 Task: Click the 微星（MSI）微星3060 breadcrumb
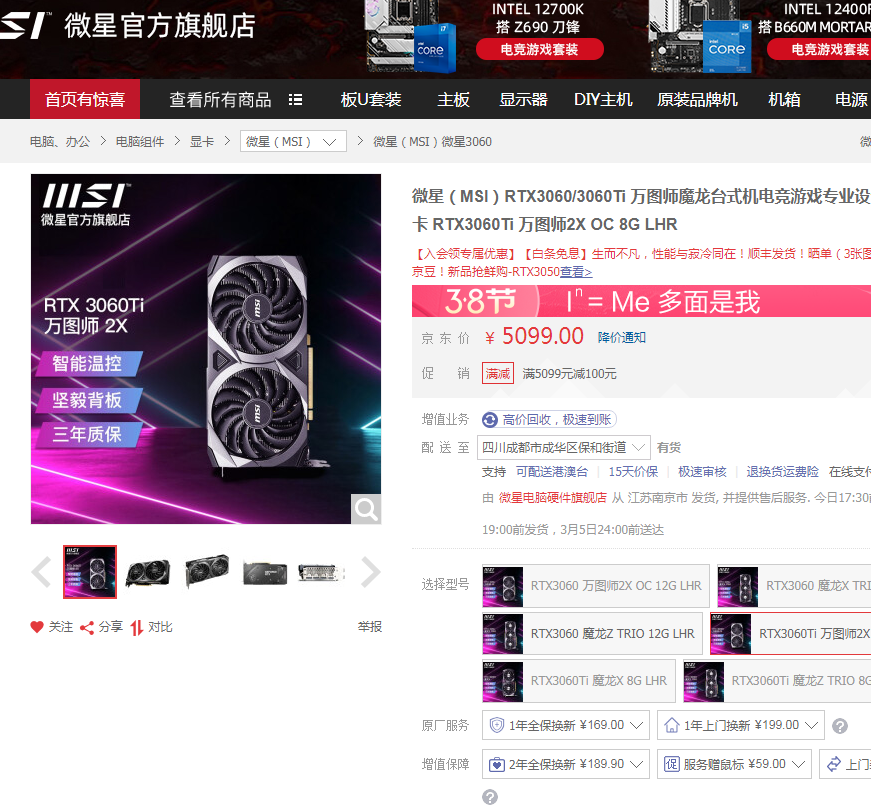(x=432, y=142)
